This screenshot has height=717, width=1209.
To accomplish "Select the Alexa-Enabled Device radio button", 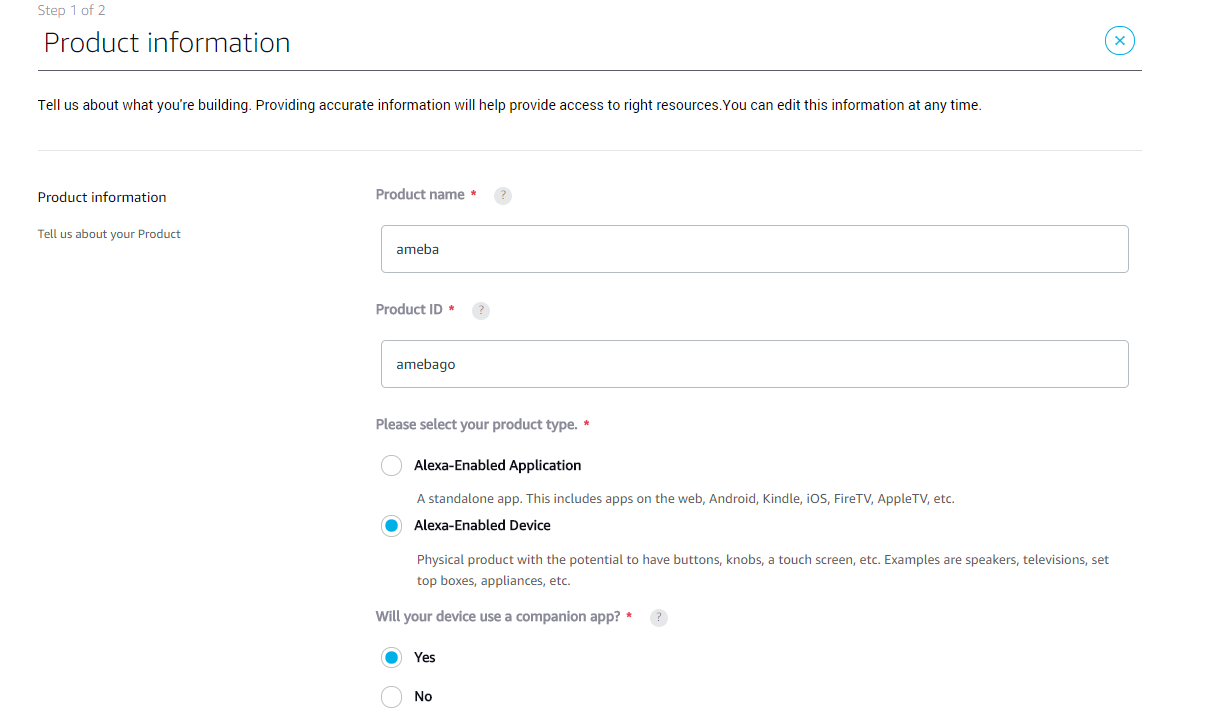I will click(391, 526).
